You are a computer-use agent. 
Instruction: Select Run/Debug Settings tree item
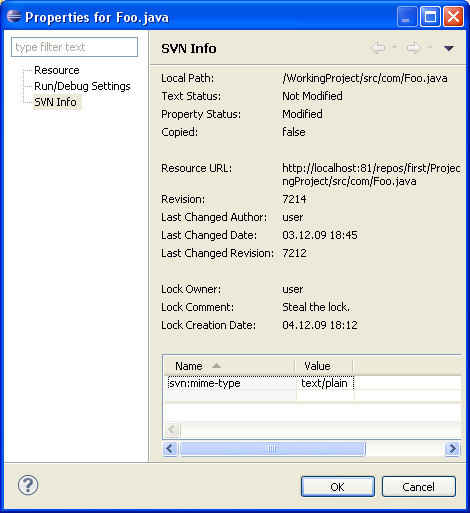coord(82,86)
